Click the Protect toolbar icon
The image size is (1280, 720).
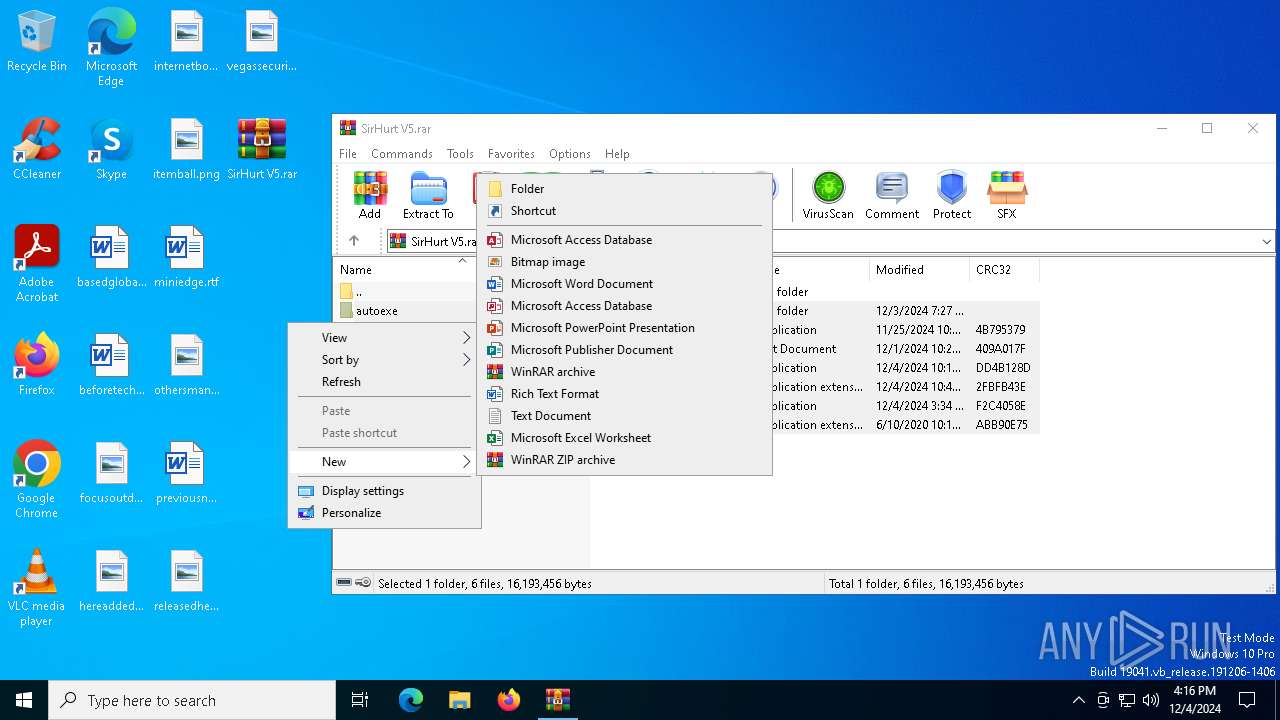952,195
